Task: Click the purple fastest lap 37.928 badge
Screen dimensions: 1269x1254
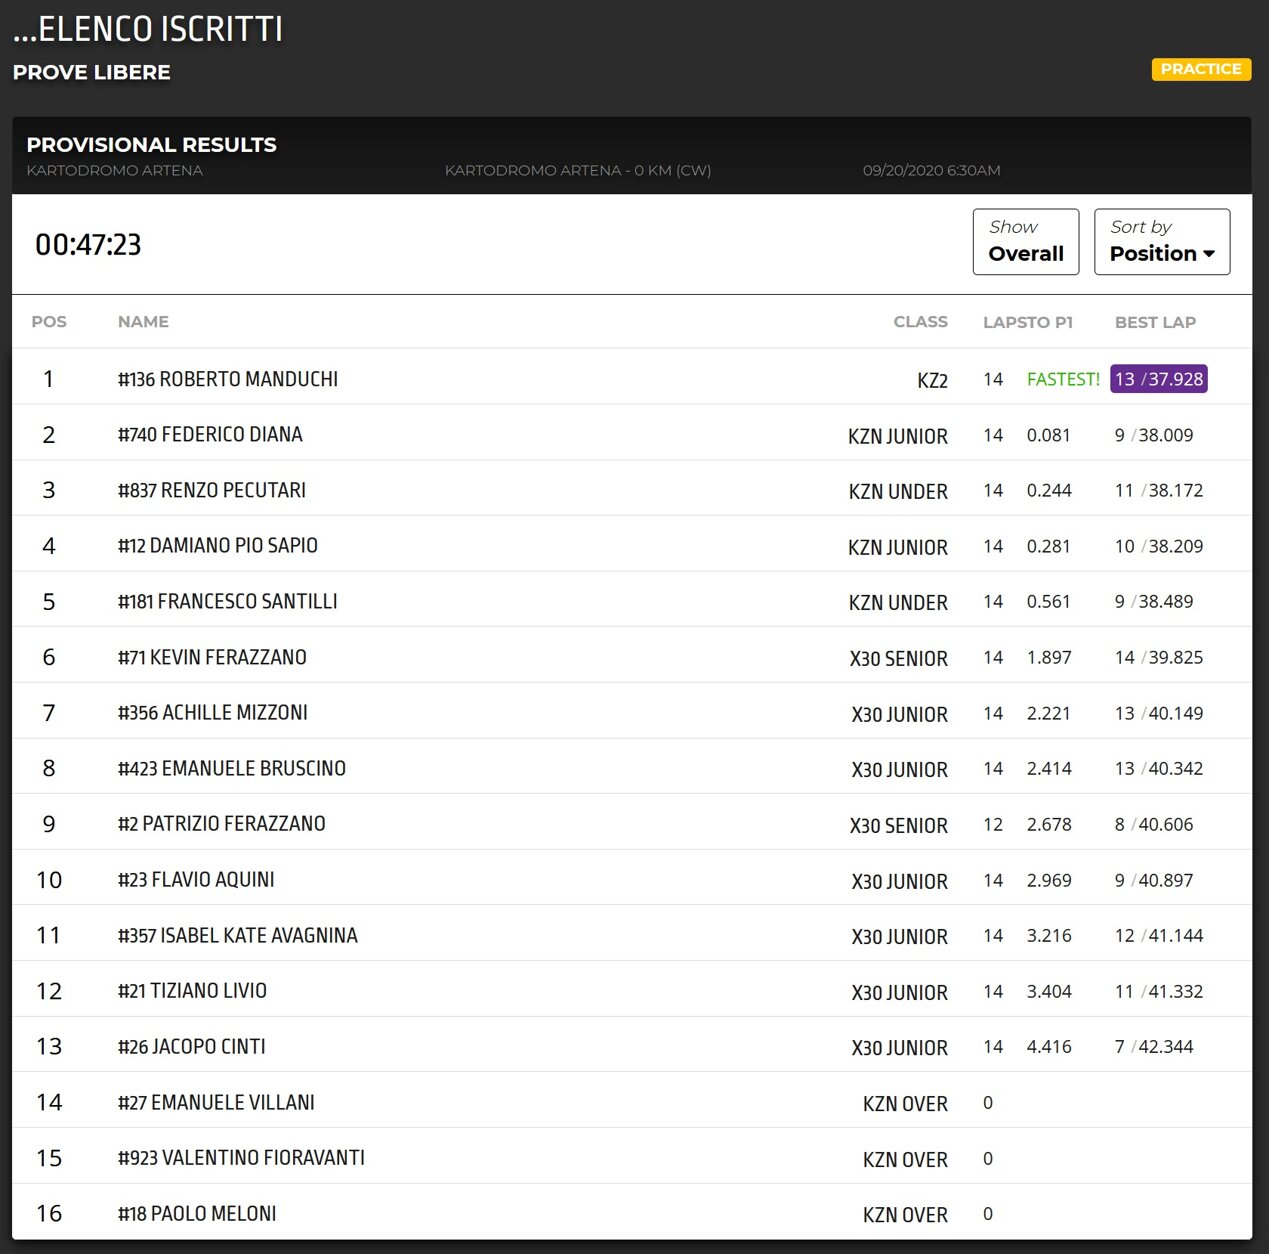Action: pyautogui.click(x=1158, y=379)
